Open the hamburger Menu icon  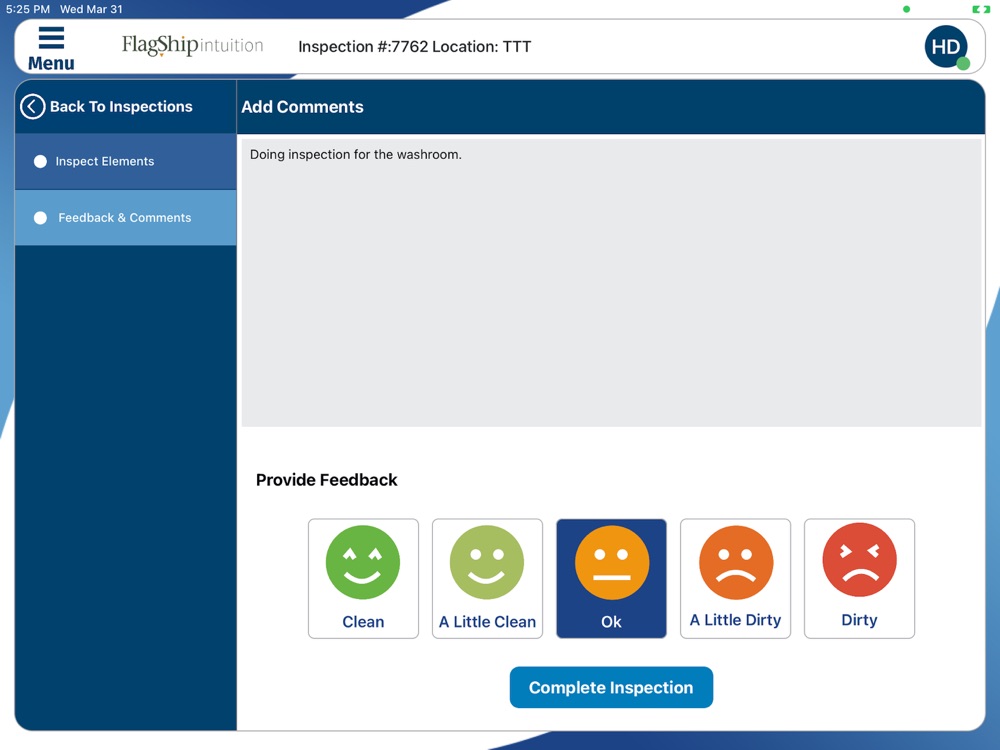tap(51, 38)
